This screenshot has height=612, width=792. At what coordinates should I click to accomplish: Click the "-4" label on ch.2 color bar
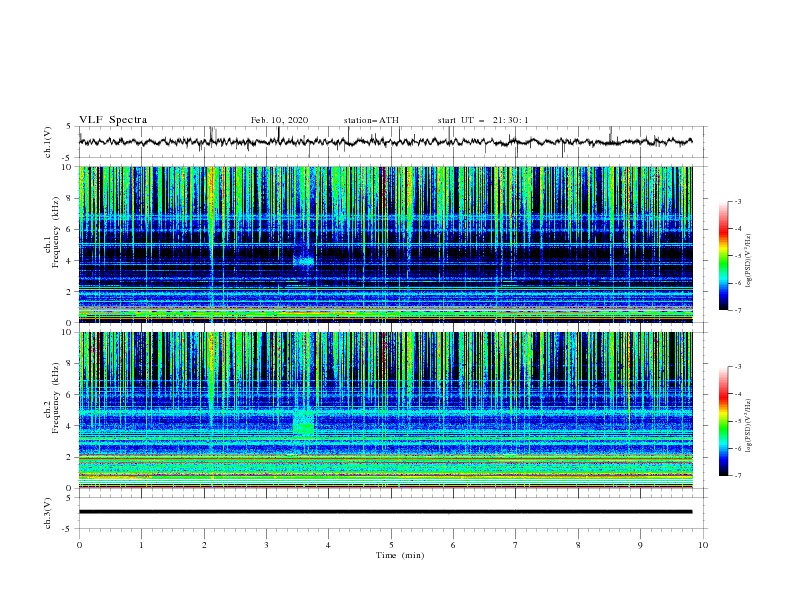tap(738, 394)
